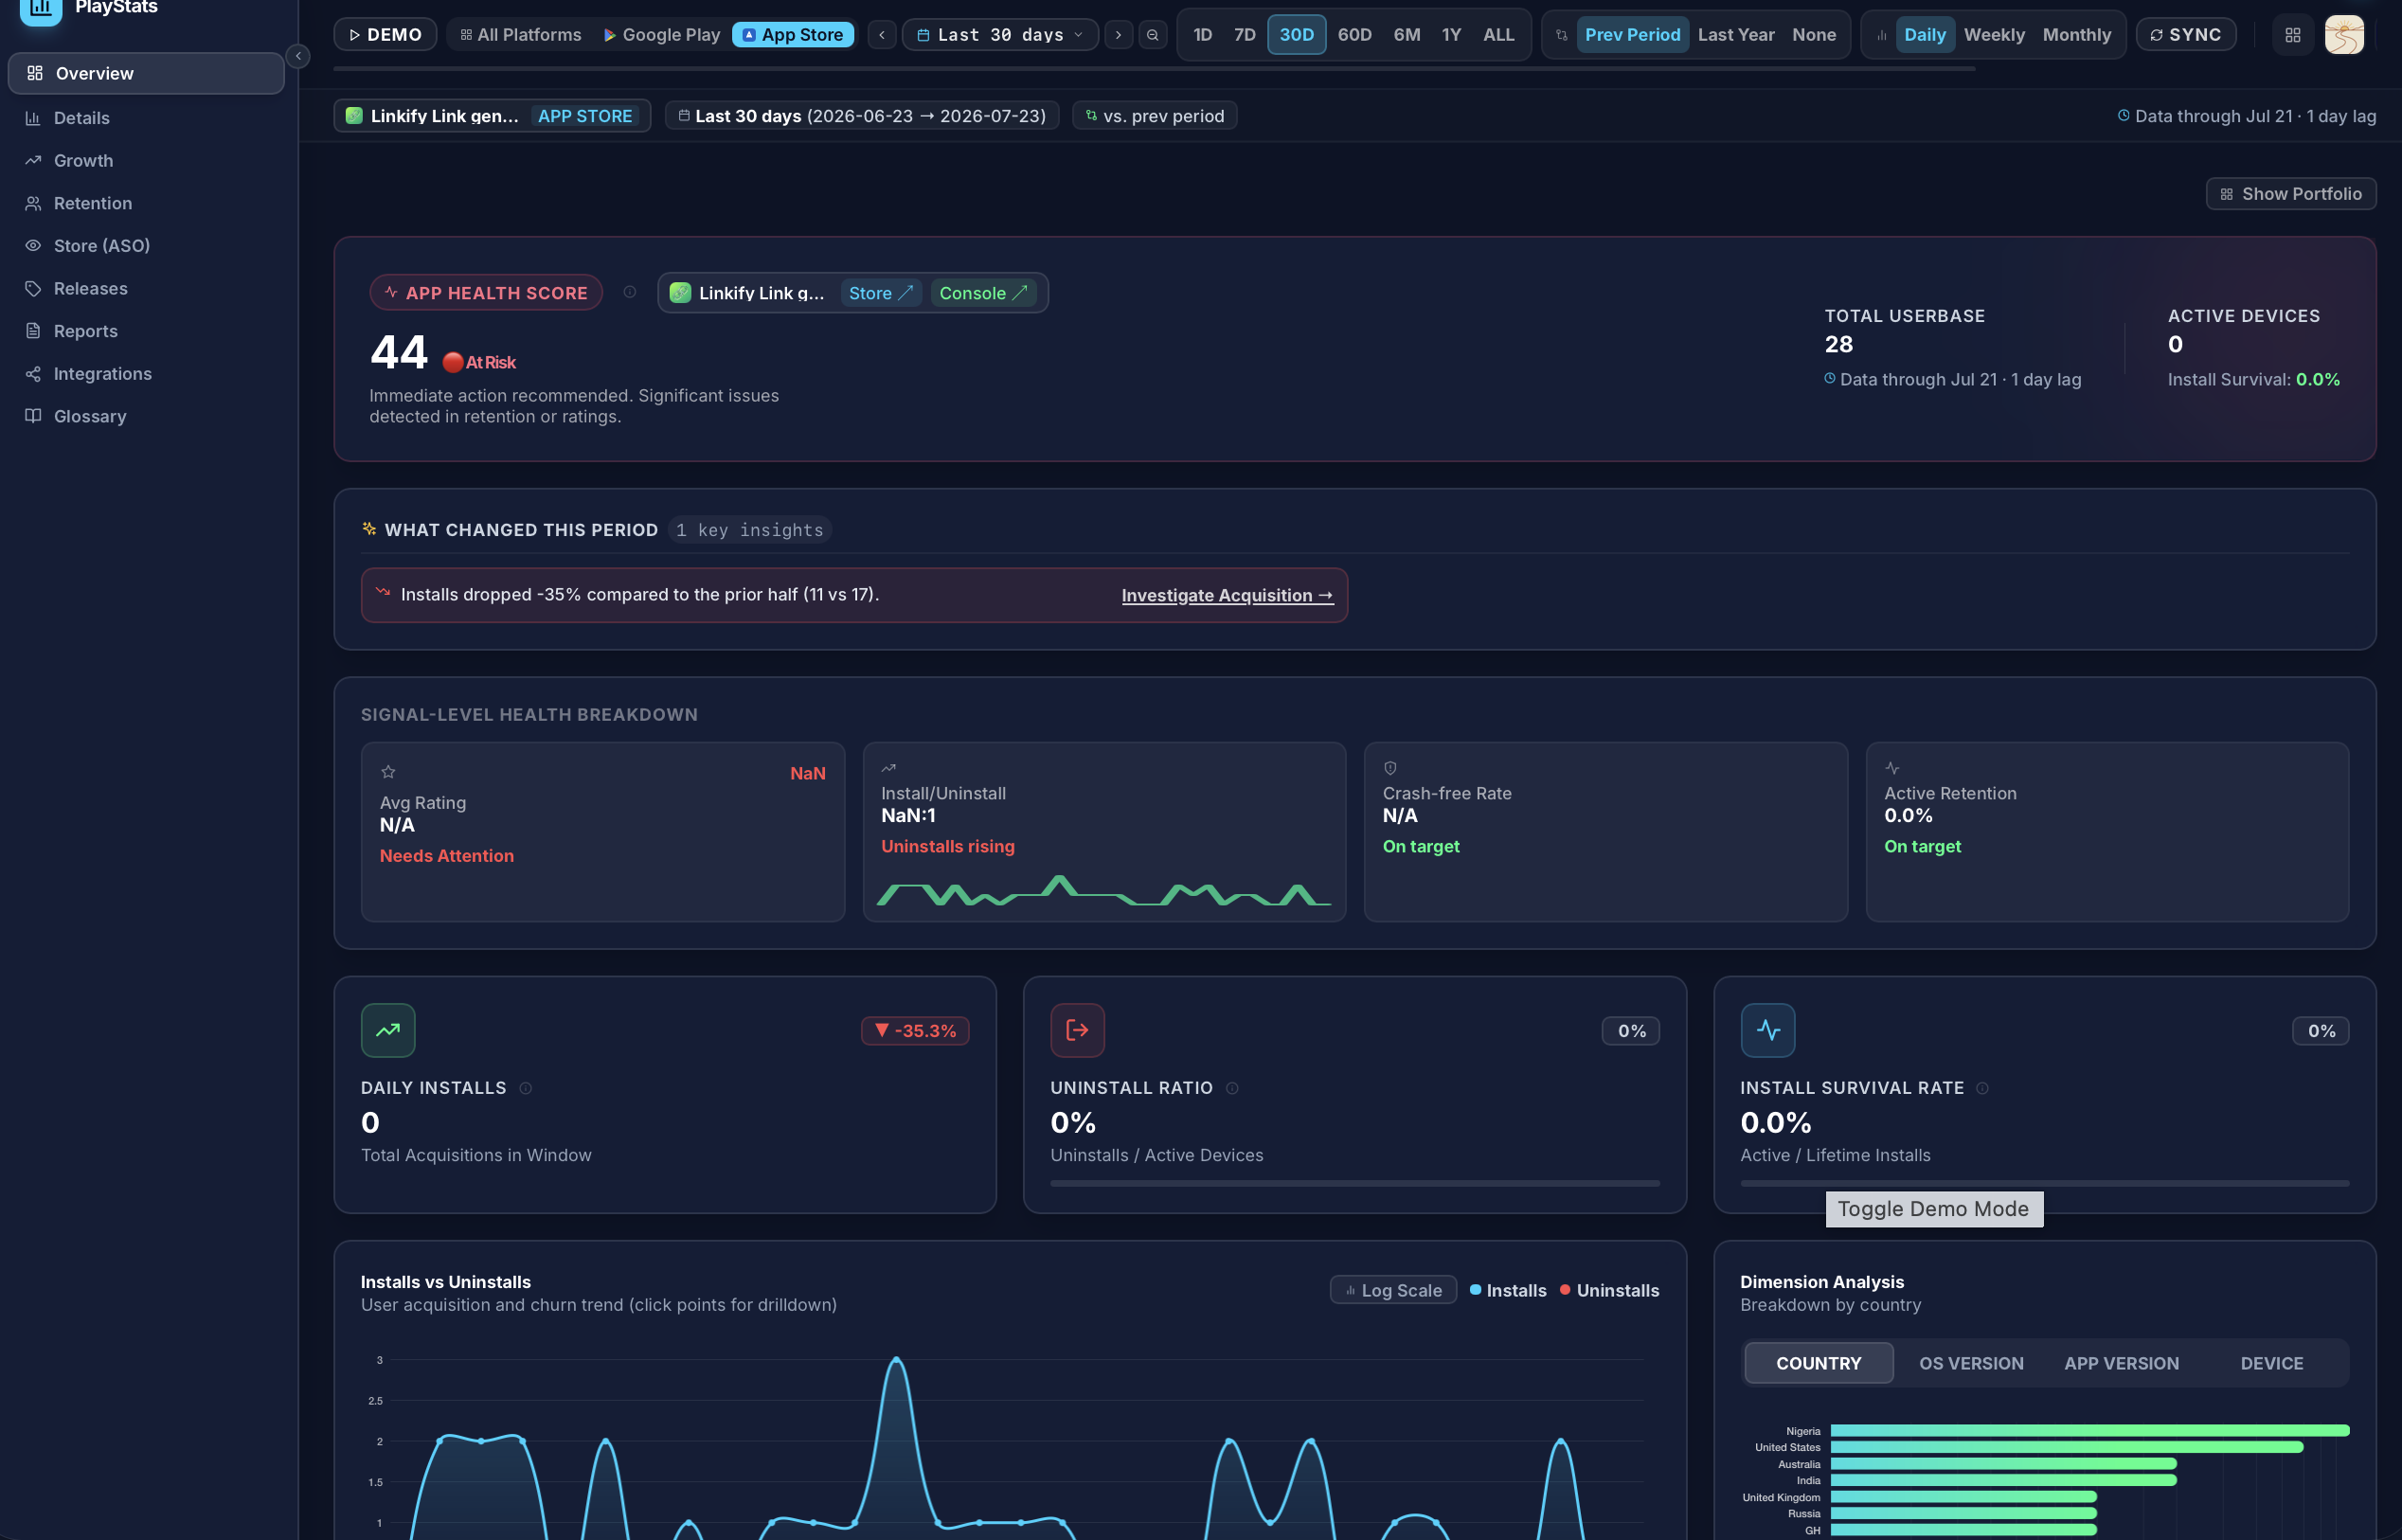The width and height of the screenshot is (2402, 1540).
Task: Click the Uninstall Ratio progress bar
Action: [x=1355, y=1183]
